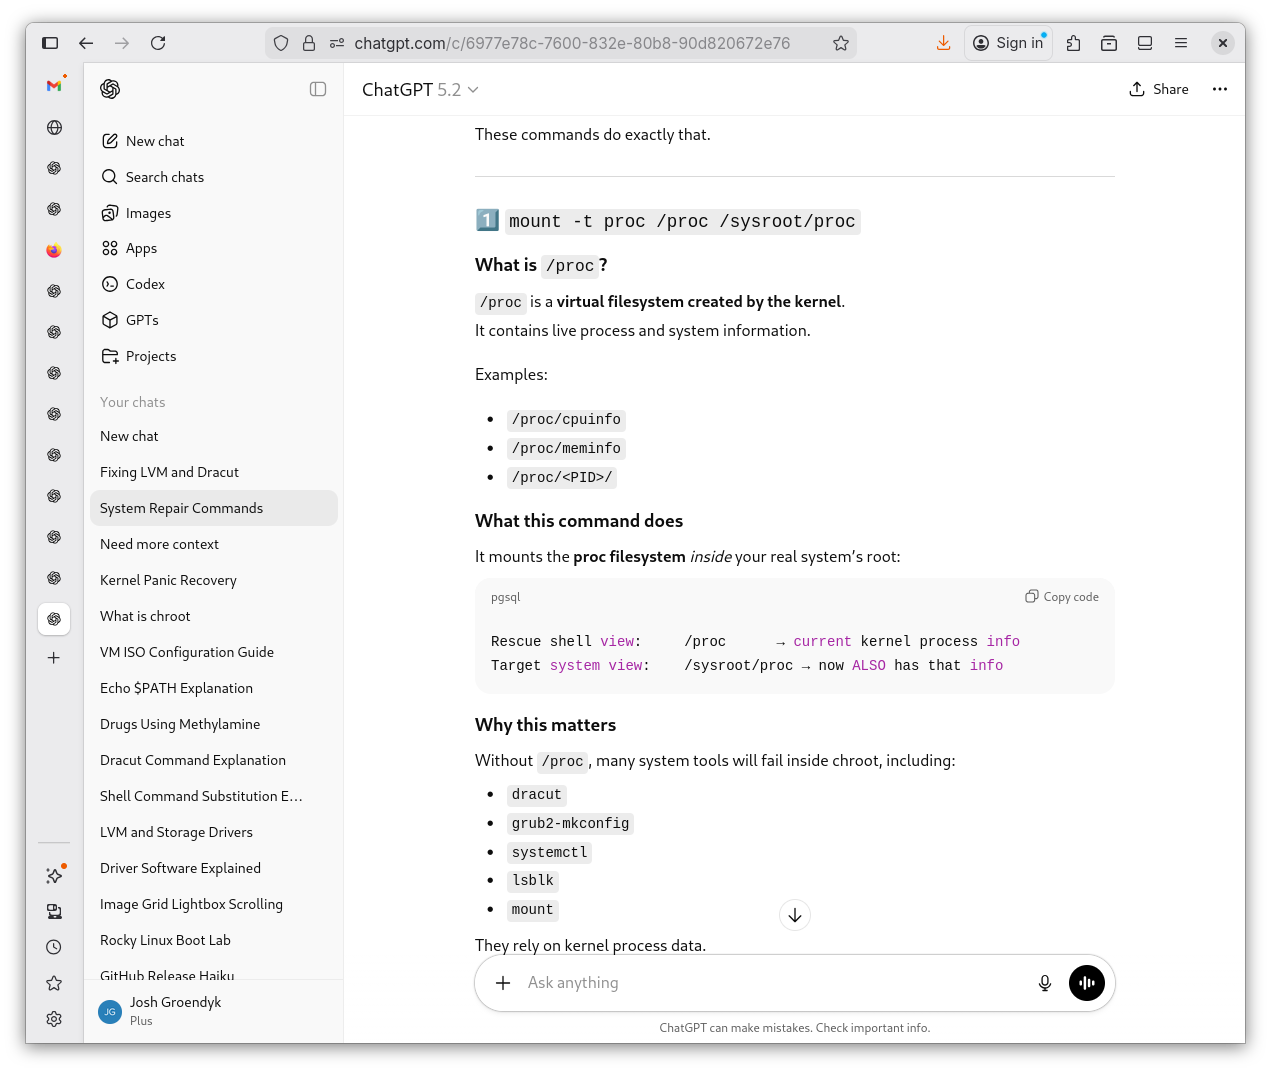Viewport: 1271px width, 1072px height.
Task: Toggle the browser sidebar panel
Action: point(50,43)
